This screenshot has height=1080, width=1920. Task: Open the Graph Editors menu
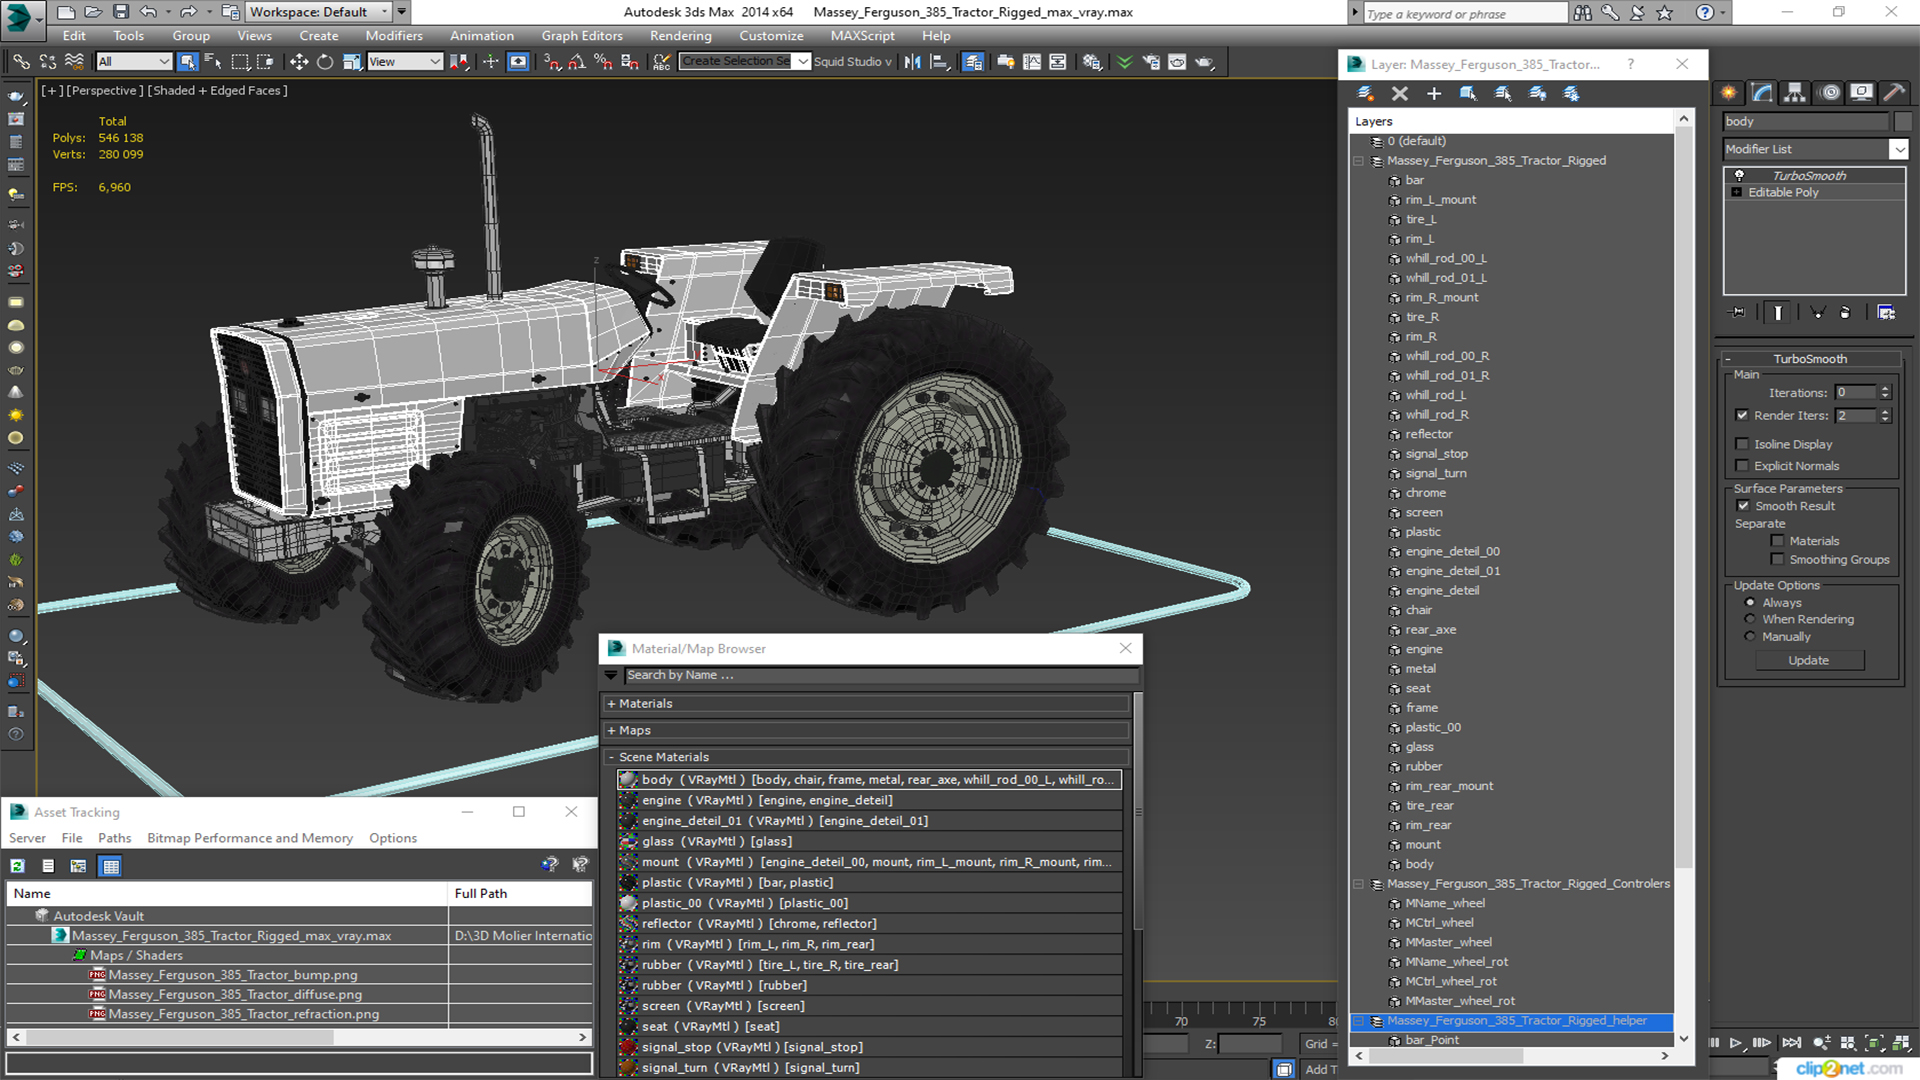582,35
